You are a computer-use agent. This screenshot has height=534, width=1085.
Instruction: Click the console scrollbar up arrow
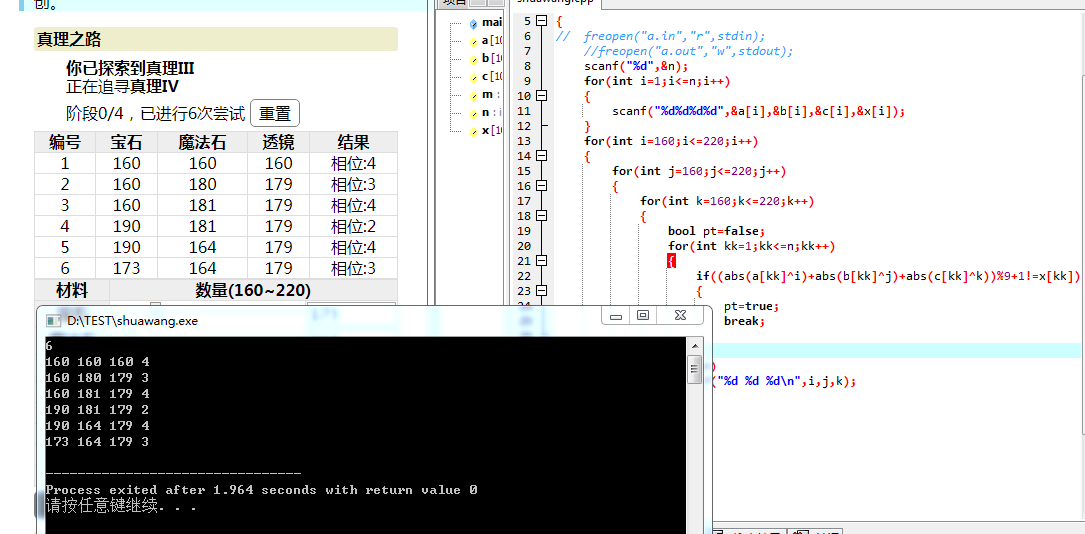[695, 345]
